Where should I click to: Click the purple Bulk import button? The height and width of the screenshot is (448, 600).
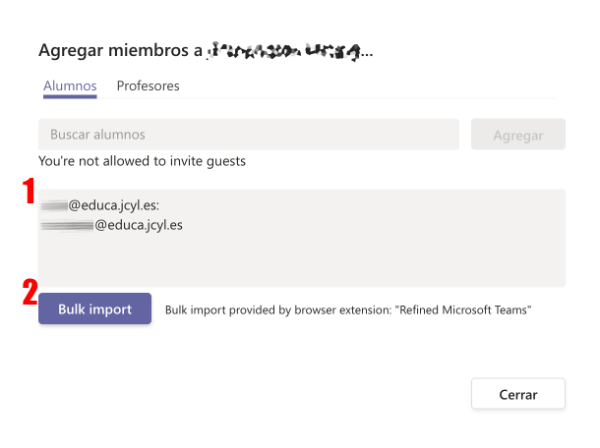(95, 309)
